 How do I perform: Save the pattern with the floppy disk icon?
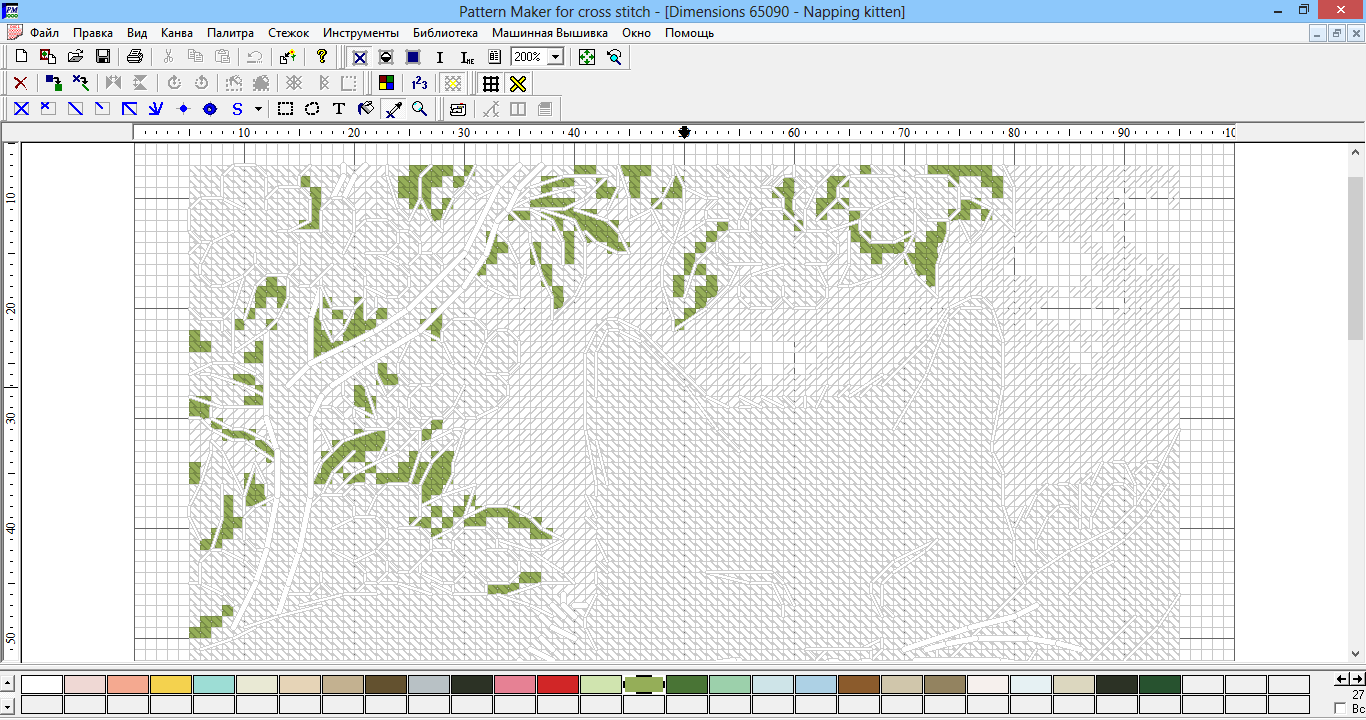(x=102, y=57)
